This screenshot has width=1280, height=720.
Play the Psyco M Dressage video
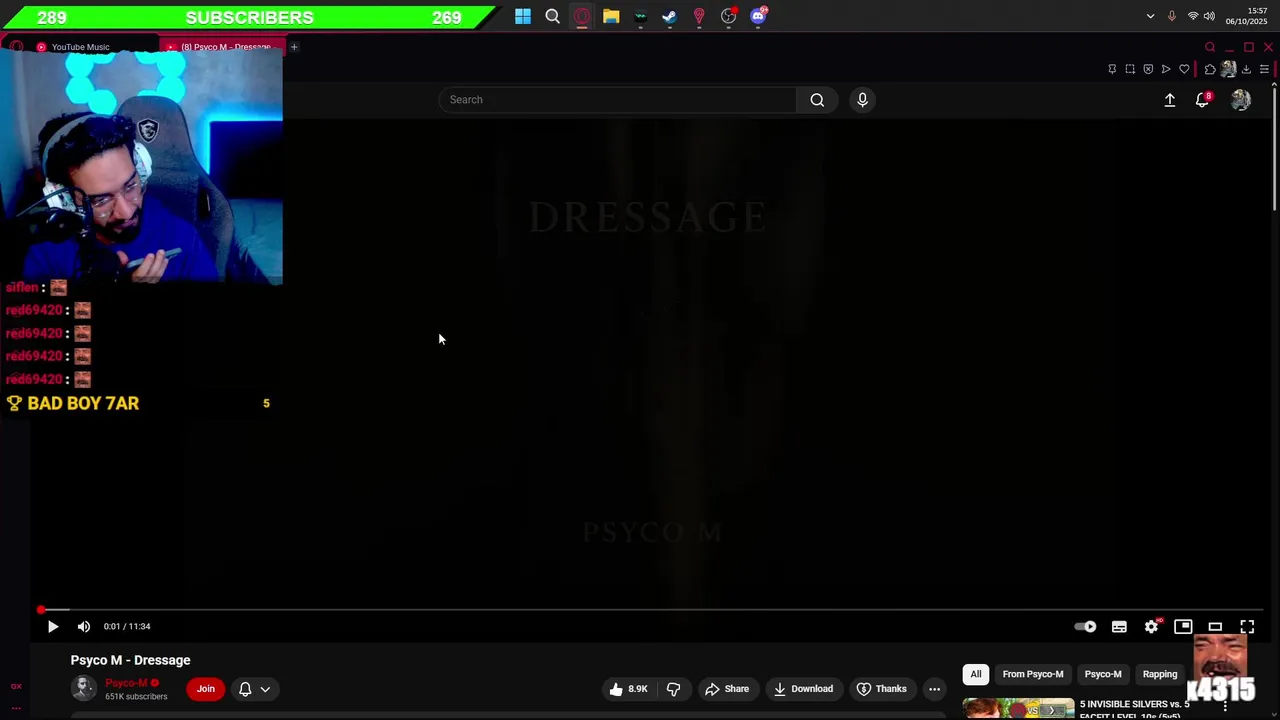pyautogui.click(x=53, y=627)
